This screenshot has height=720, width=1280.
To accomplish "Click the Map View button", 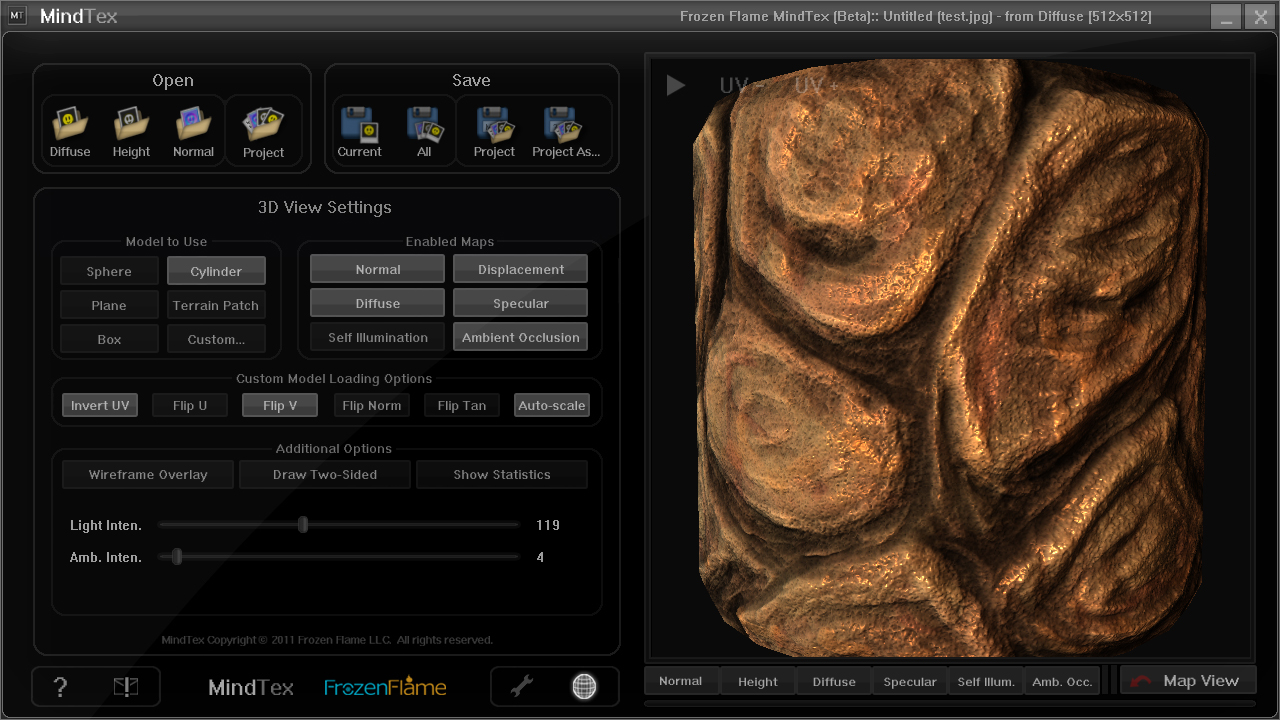I will pos(1187,681).
